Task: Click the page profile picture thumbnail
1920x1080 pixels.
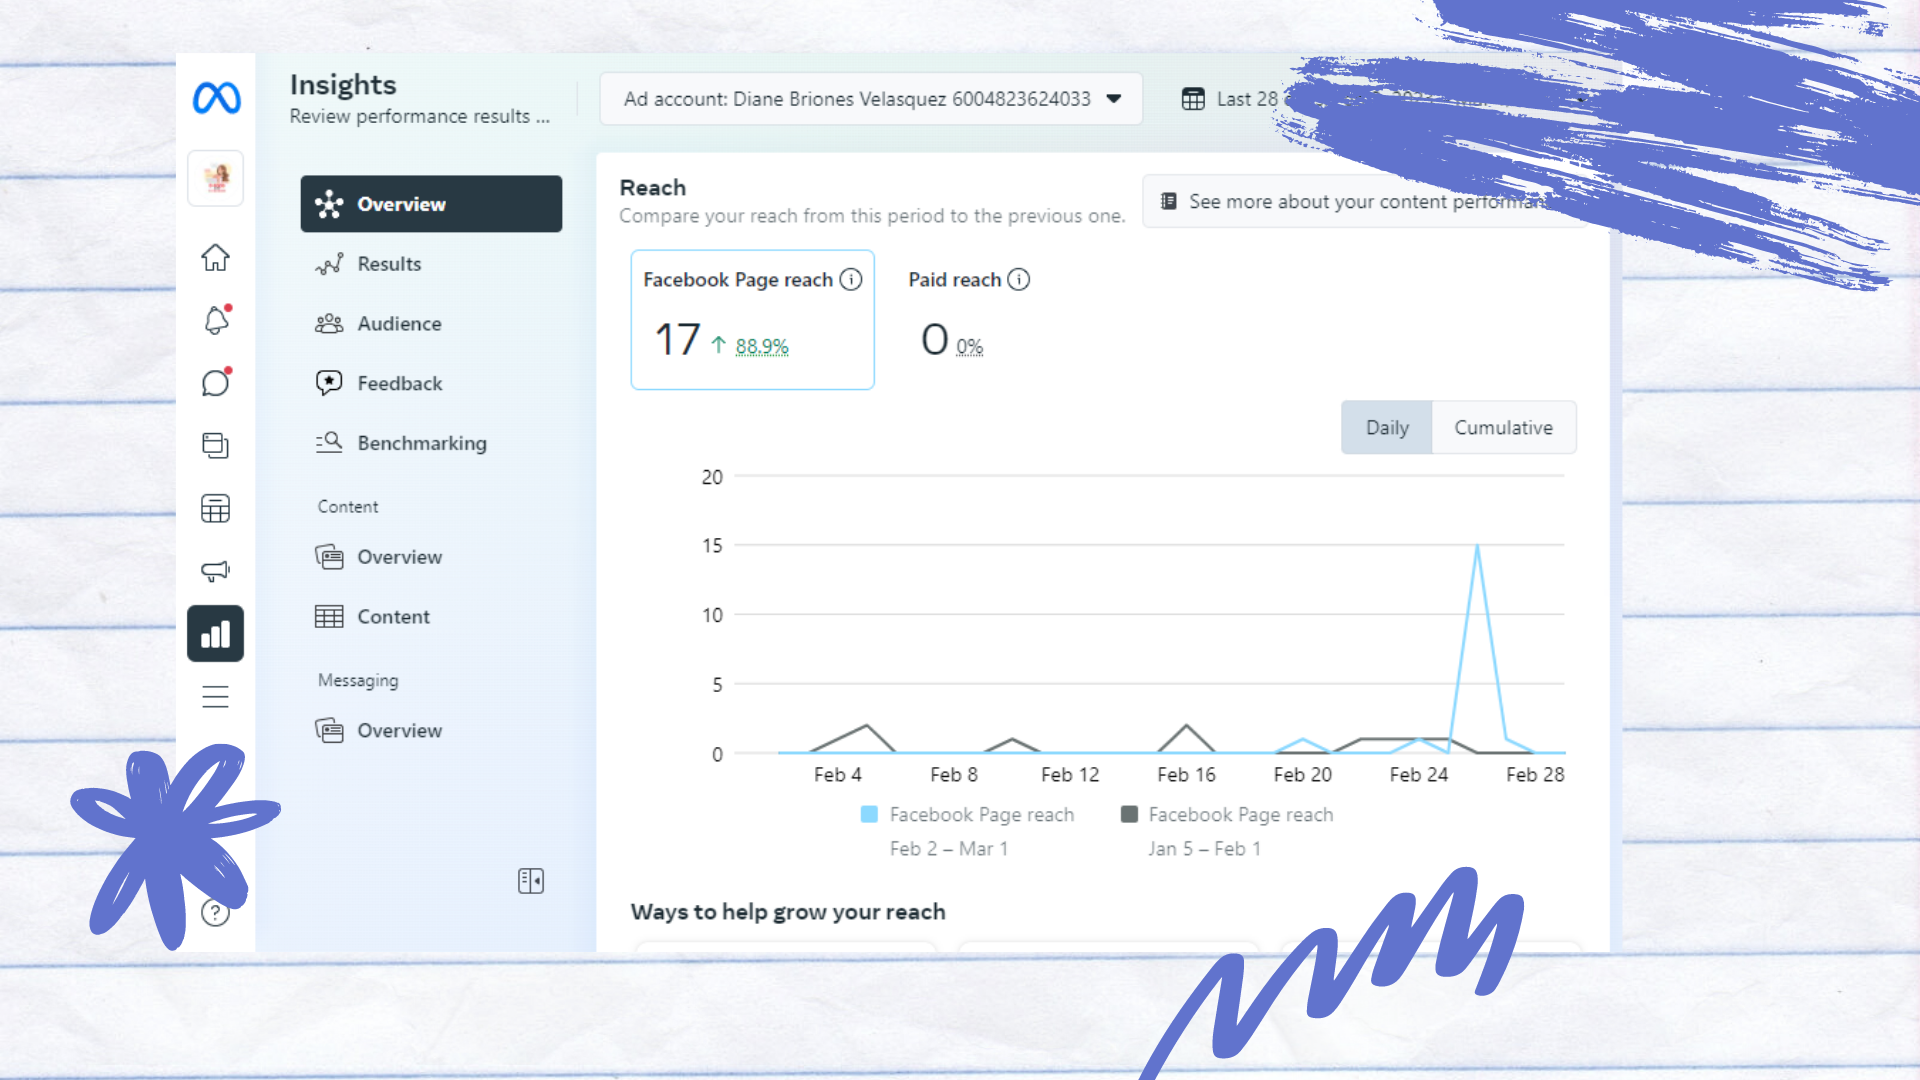Action: point(215,179)
